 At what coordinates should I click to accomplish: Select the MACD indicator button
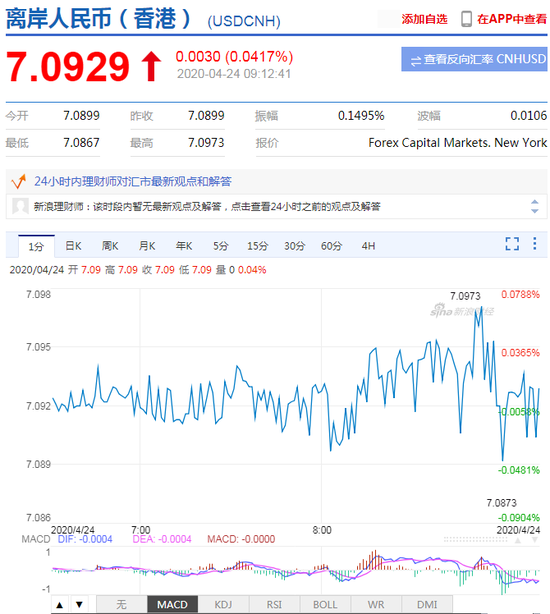pyautogui.click(x=172, y=605)
